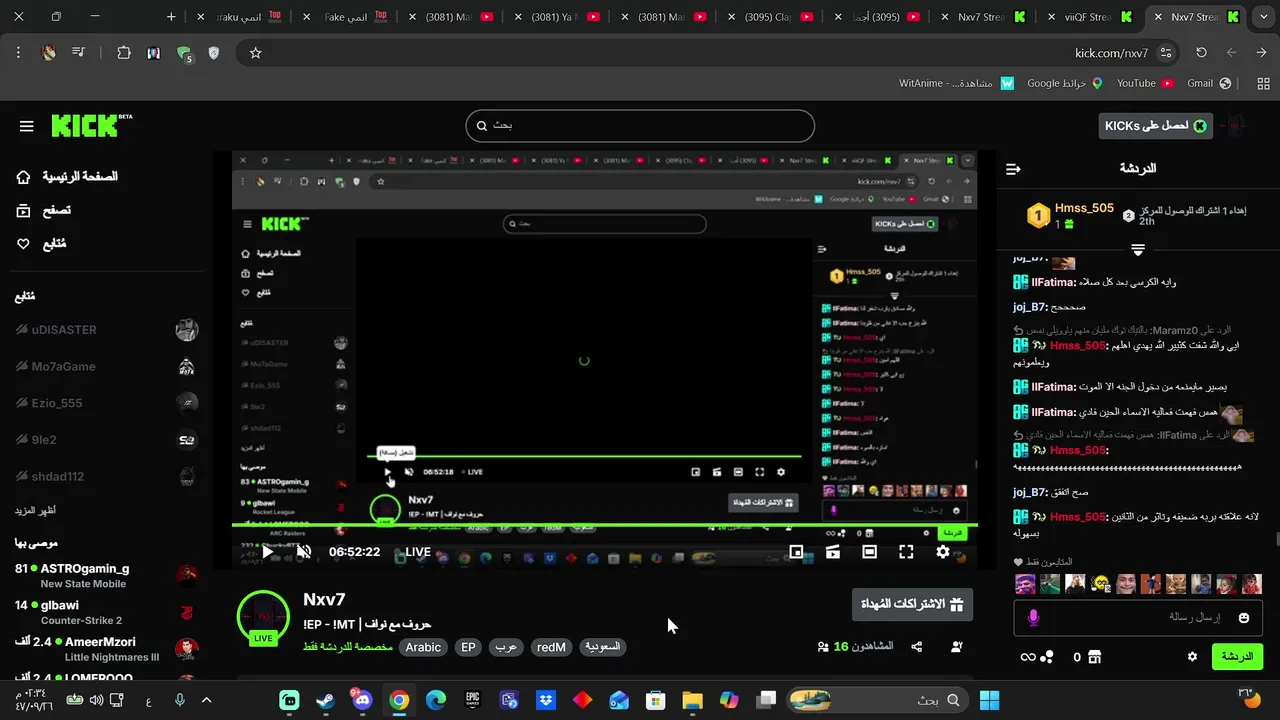Open the Gmail bookmark
The height and width of the screenshot is (720, 1280).
[1208, 83]
